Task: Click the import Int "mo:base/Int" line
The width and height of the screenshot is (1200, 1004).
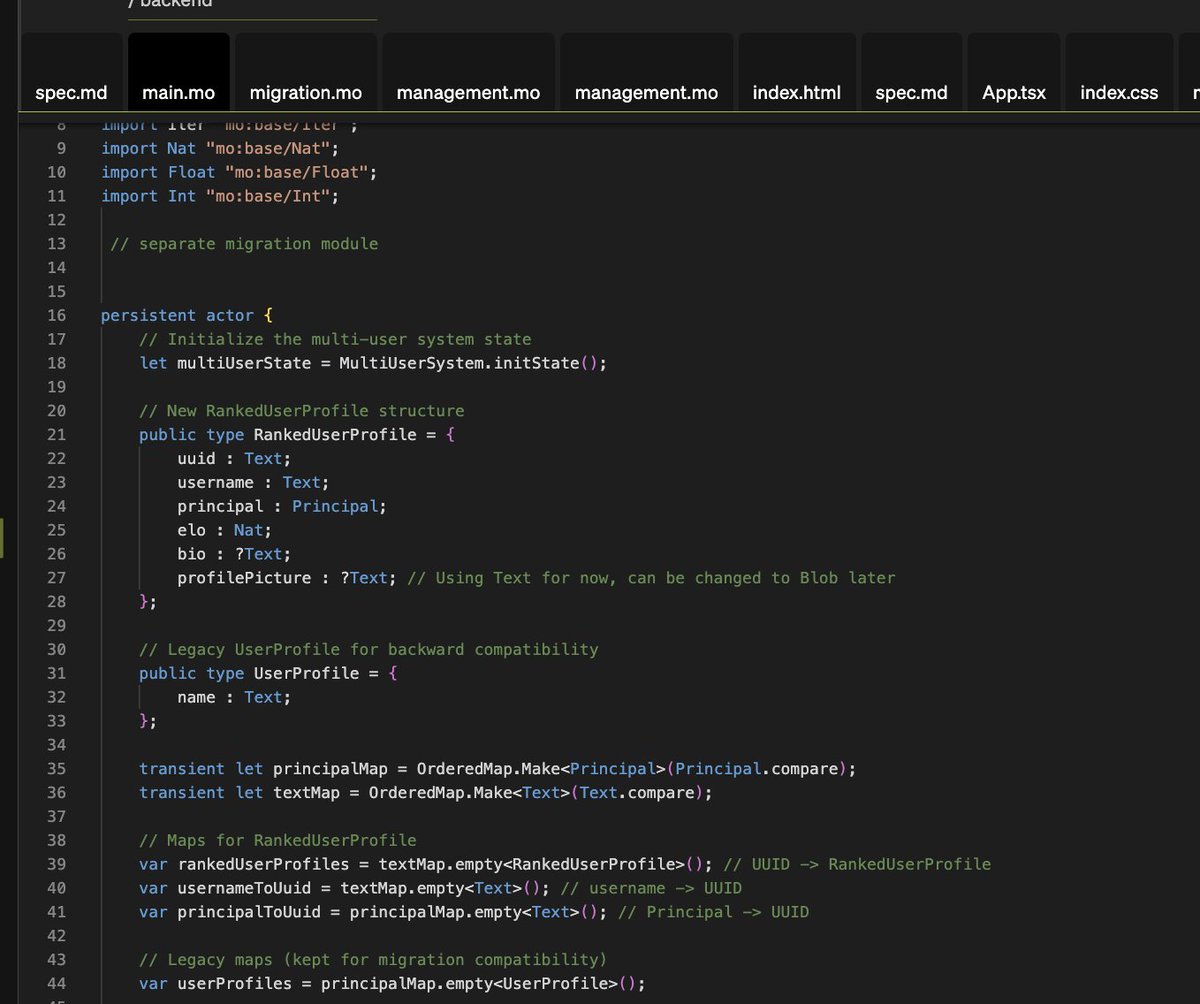Action: pos(220,196)
